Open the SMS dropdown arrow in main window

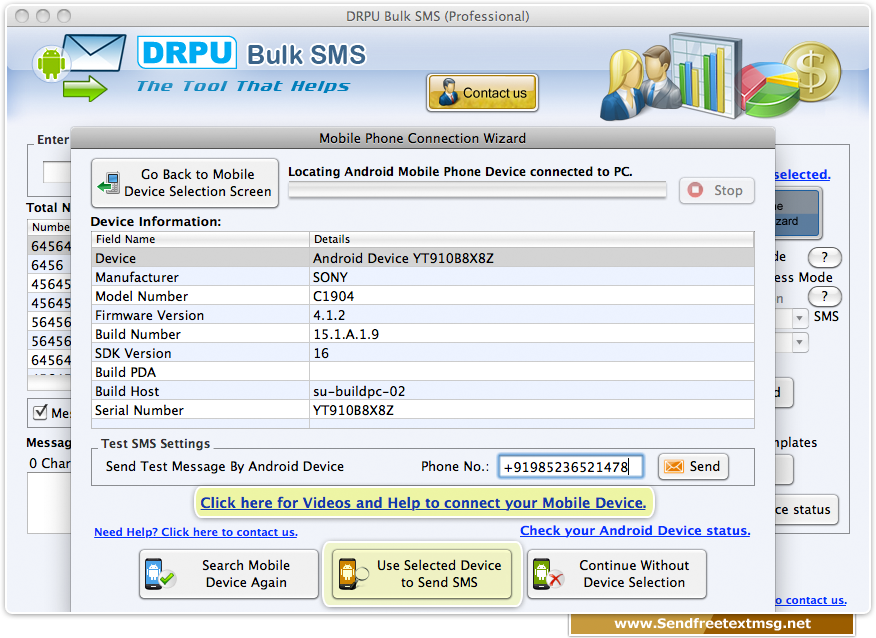click(799, 318)
